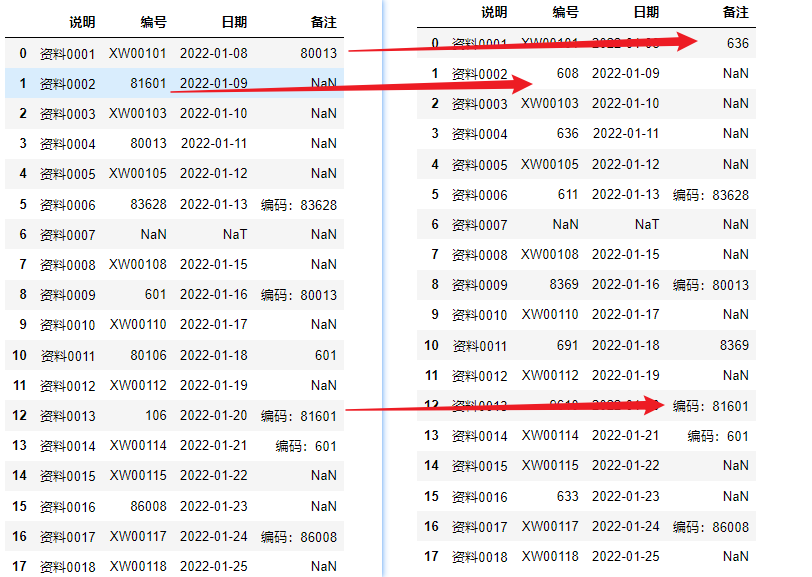
Task: Select 资料0007 in the left table
Action: 68,235
